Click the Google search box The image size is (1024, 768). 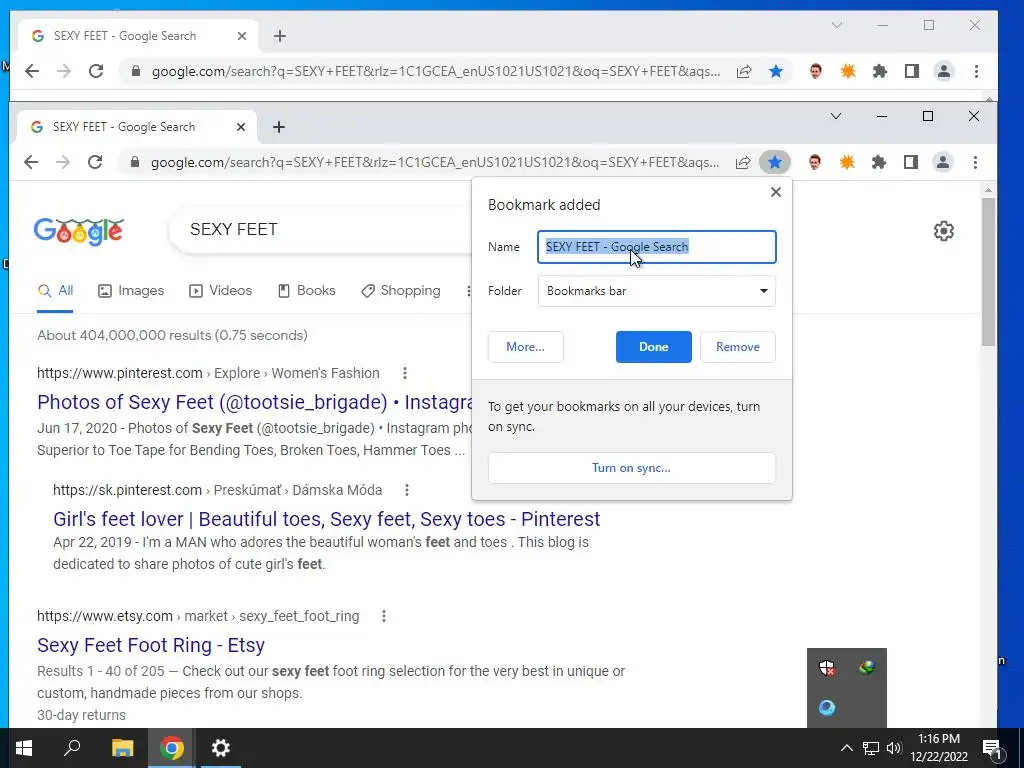point(320,229)
